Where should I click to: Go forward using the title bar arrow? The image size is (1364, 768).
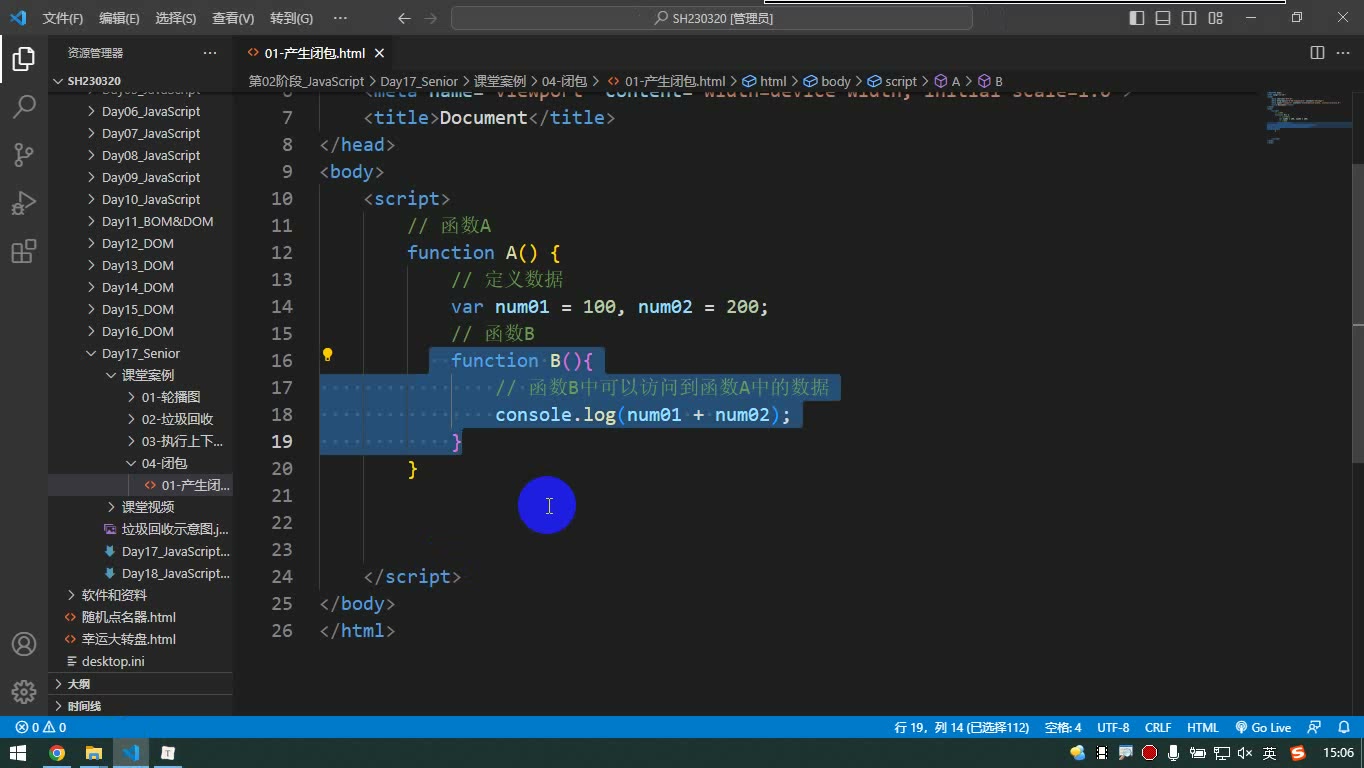(x=431, y=18)
